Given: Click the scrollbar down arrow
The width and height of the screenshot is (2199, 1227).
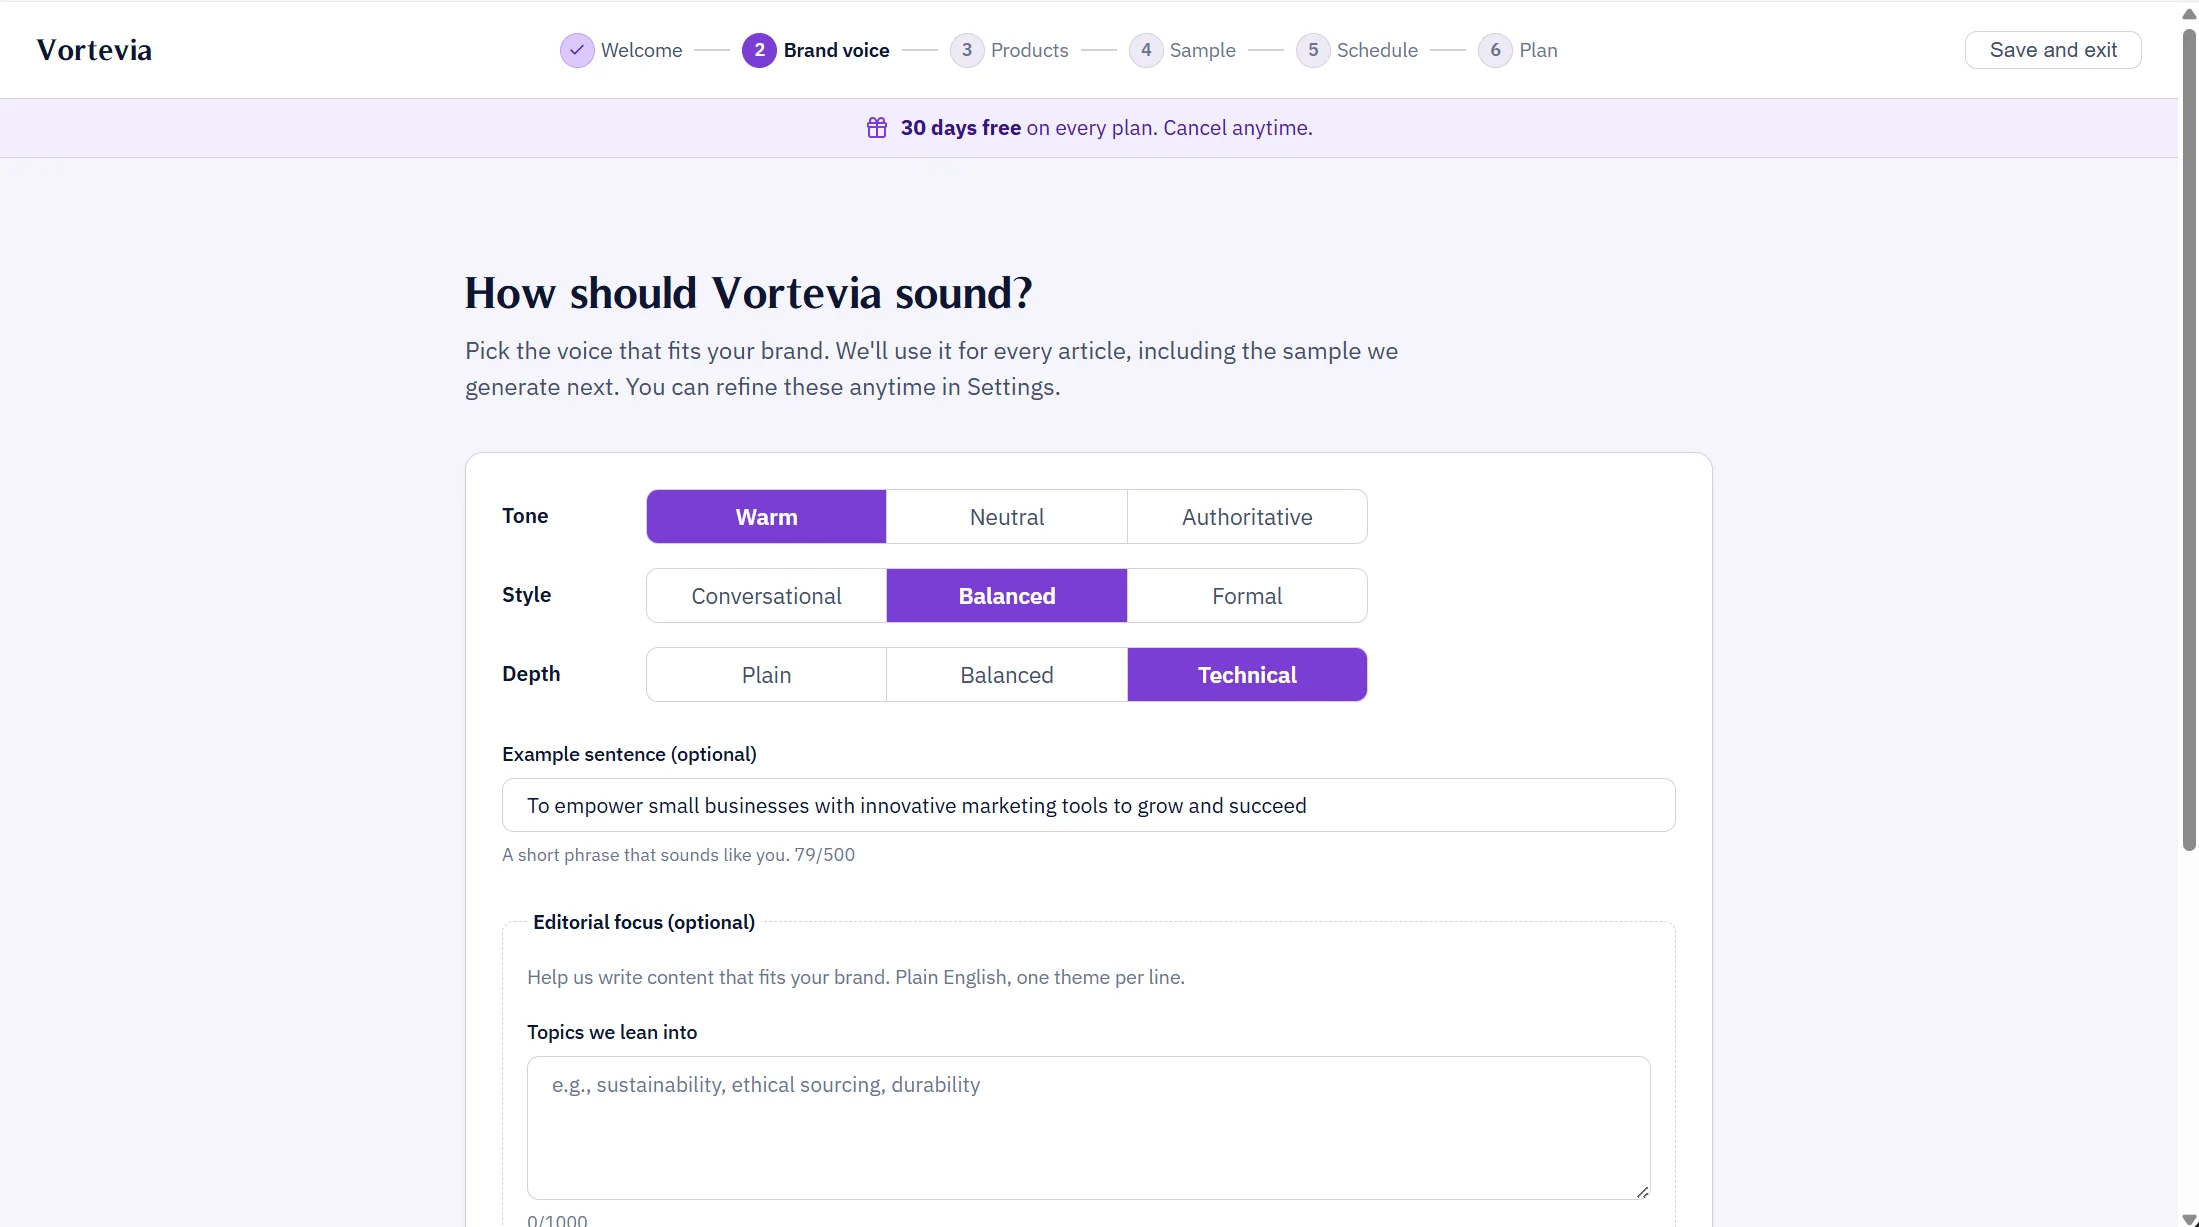Looking at the screenshot, I should click(2188, 1219).
